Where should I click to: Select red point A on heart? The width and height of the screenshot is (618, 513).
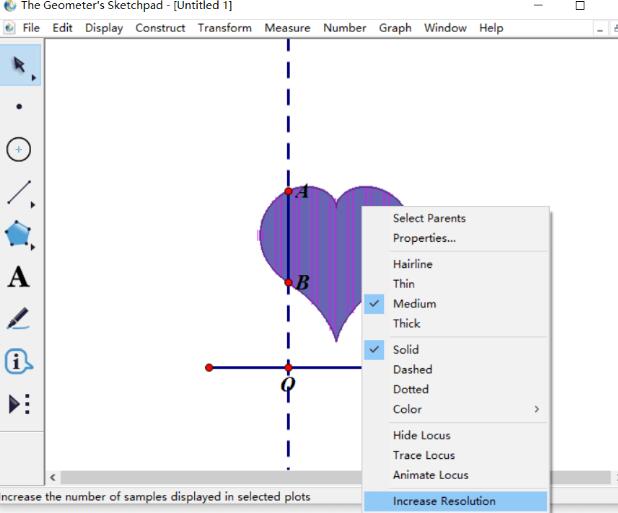click(288, 191)
